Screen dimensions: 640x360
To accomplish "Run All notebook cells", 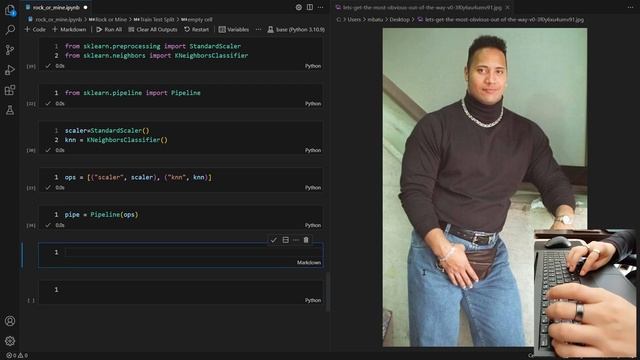I will [x=109, y=29].
